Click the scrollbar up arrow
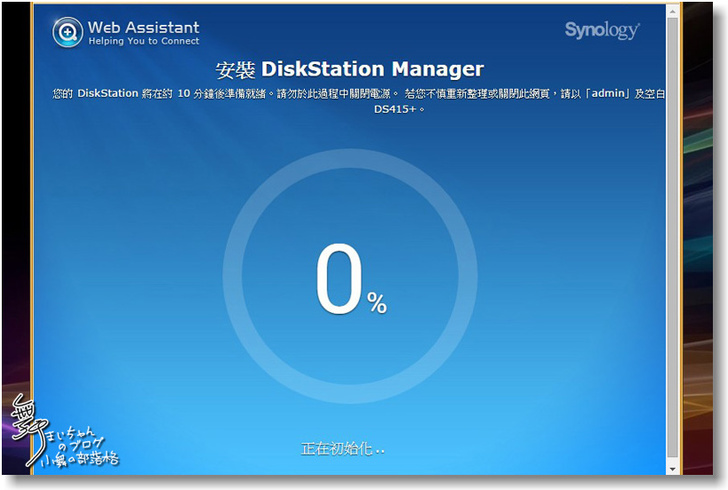 click(672, 11)
